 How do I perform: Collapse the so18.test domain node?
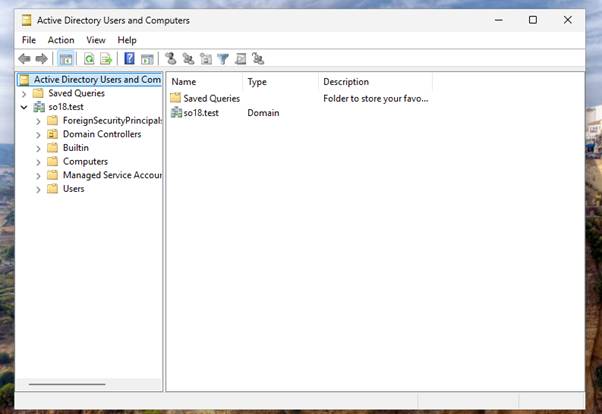24,107
